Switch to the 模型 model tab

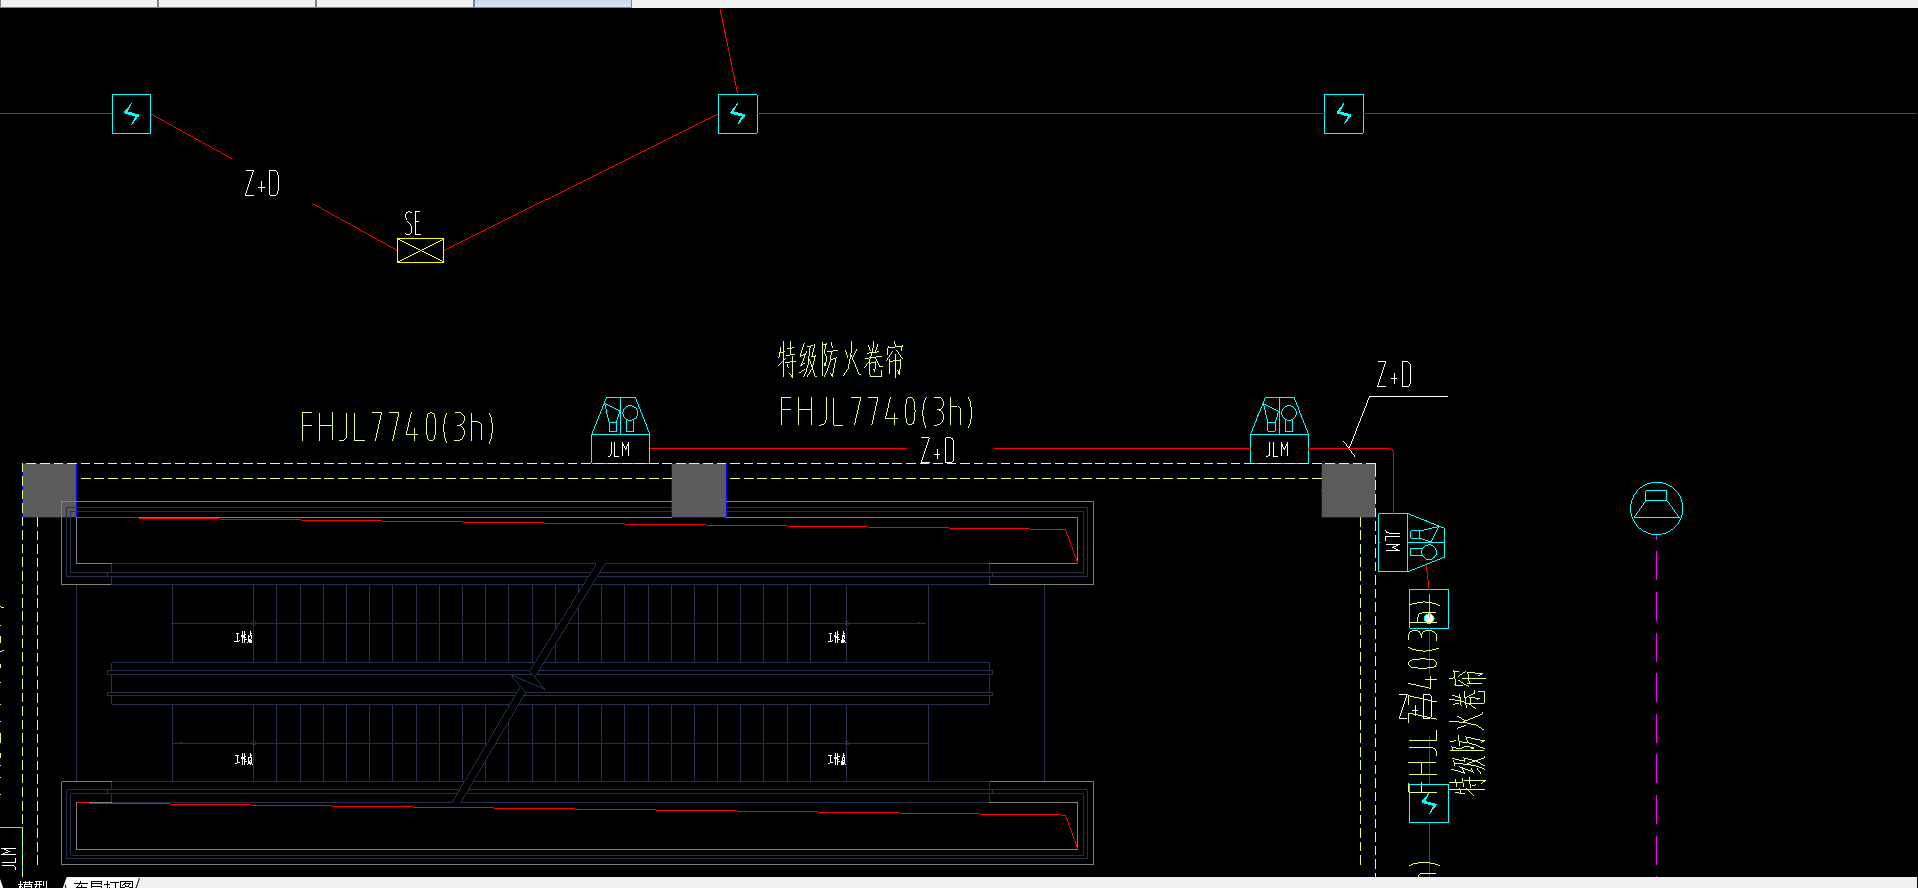point(32,883)
